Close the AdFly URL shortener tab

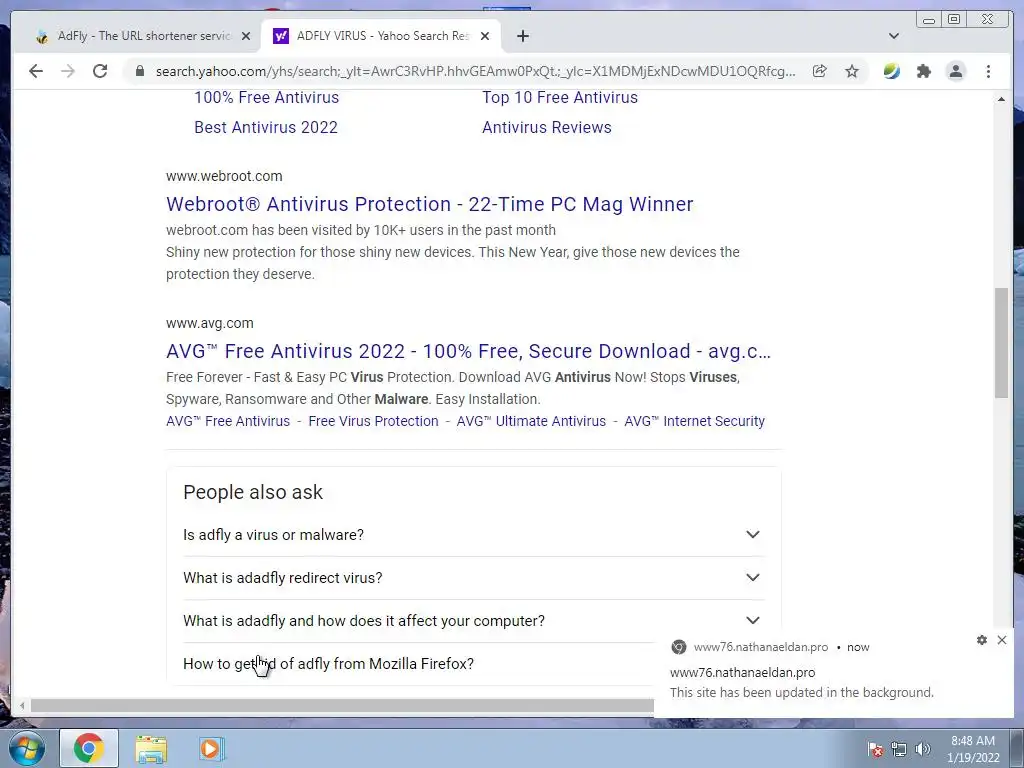point(246,36)
